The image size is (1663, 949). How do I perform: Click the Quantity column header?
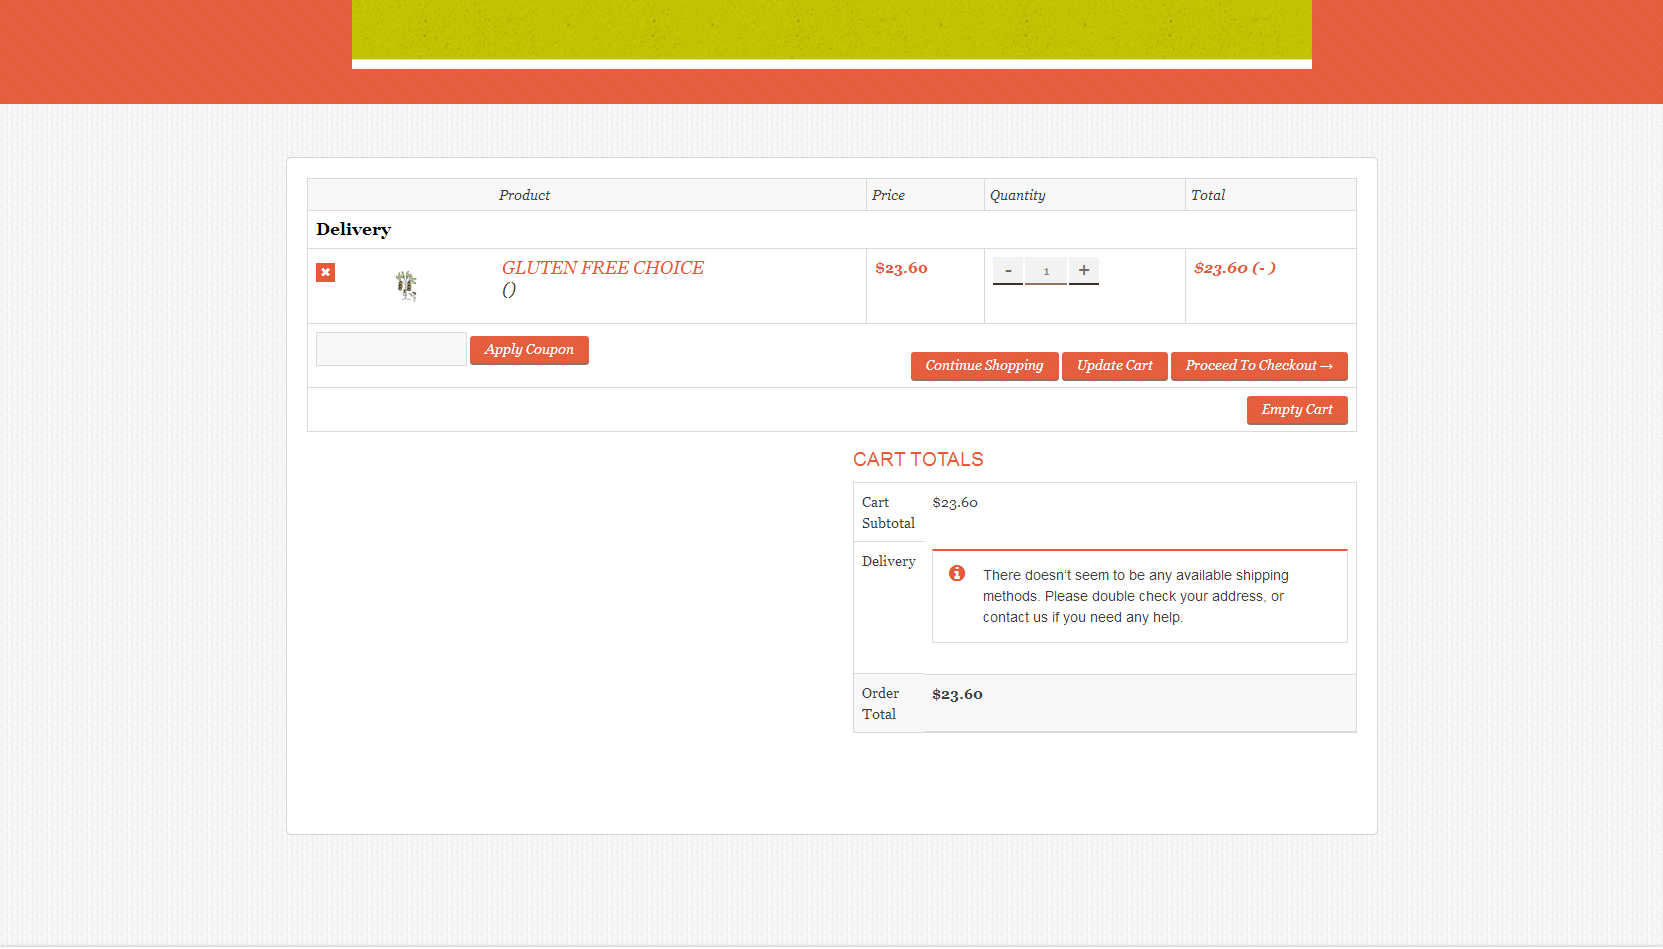point(1018,195)
